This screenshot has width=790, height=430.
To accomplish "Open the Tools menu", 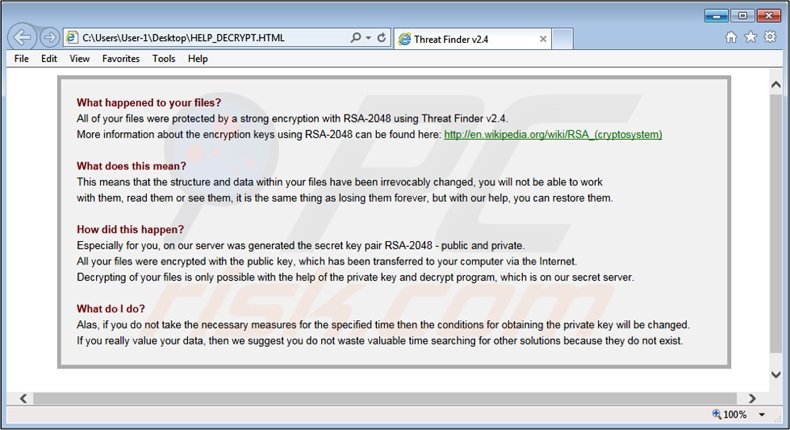I will point(164,58).
